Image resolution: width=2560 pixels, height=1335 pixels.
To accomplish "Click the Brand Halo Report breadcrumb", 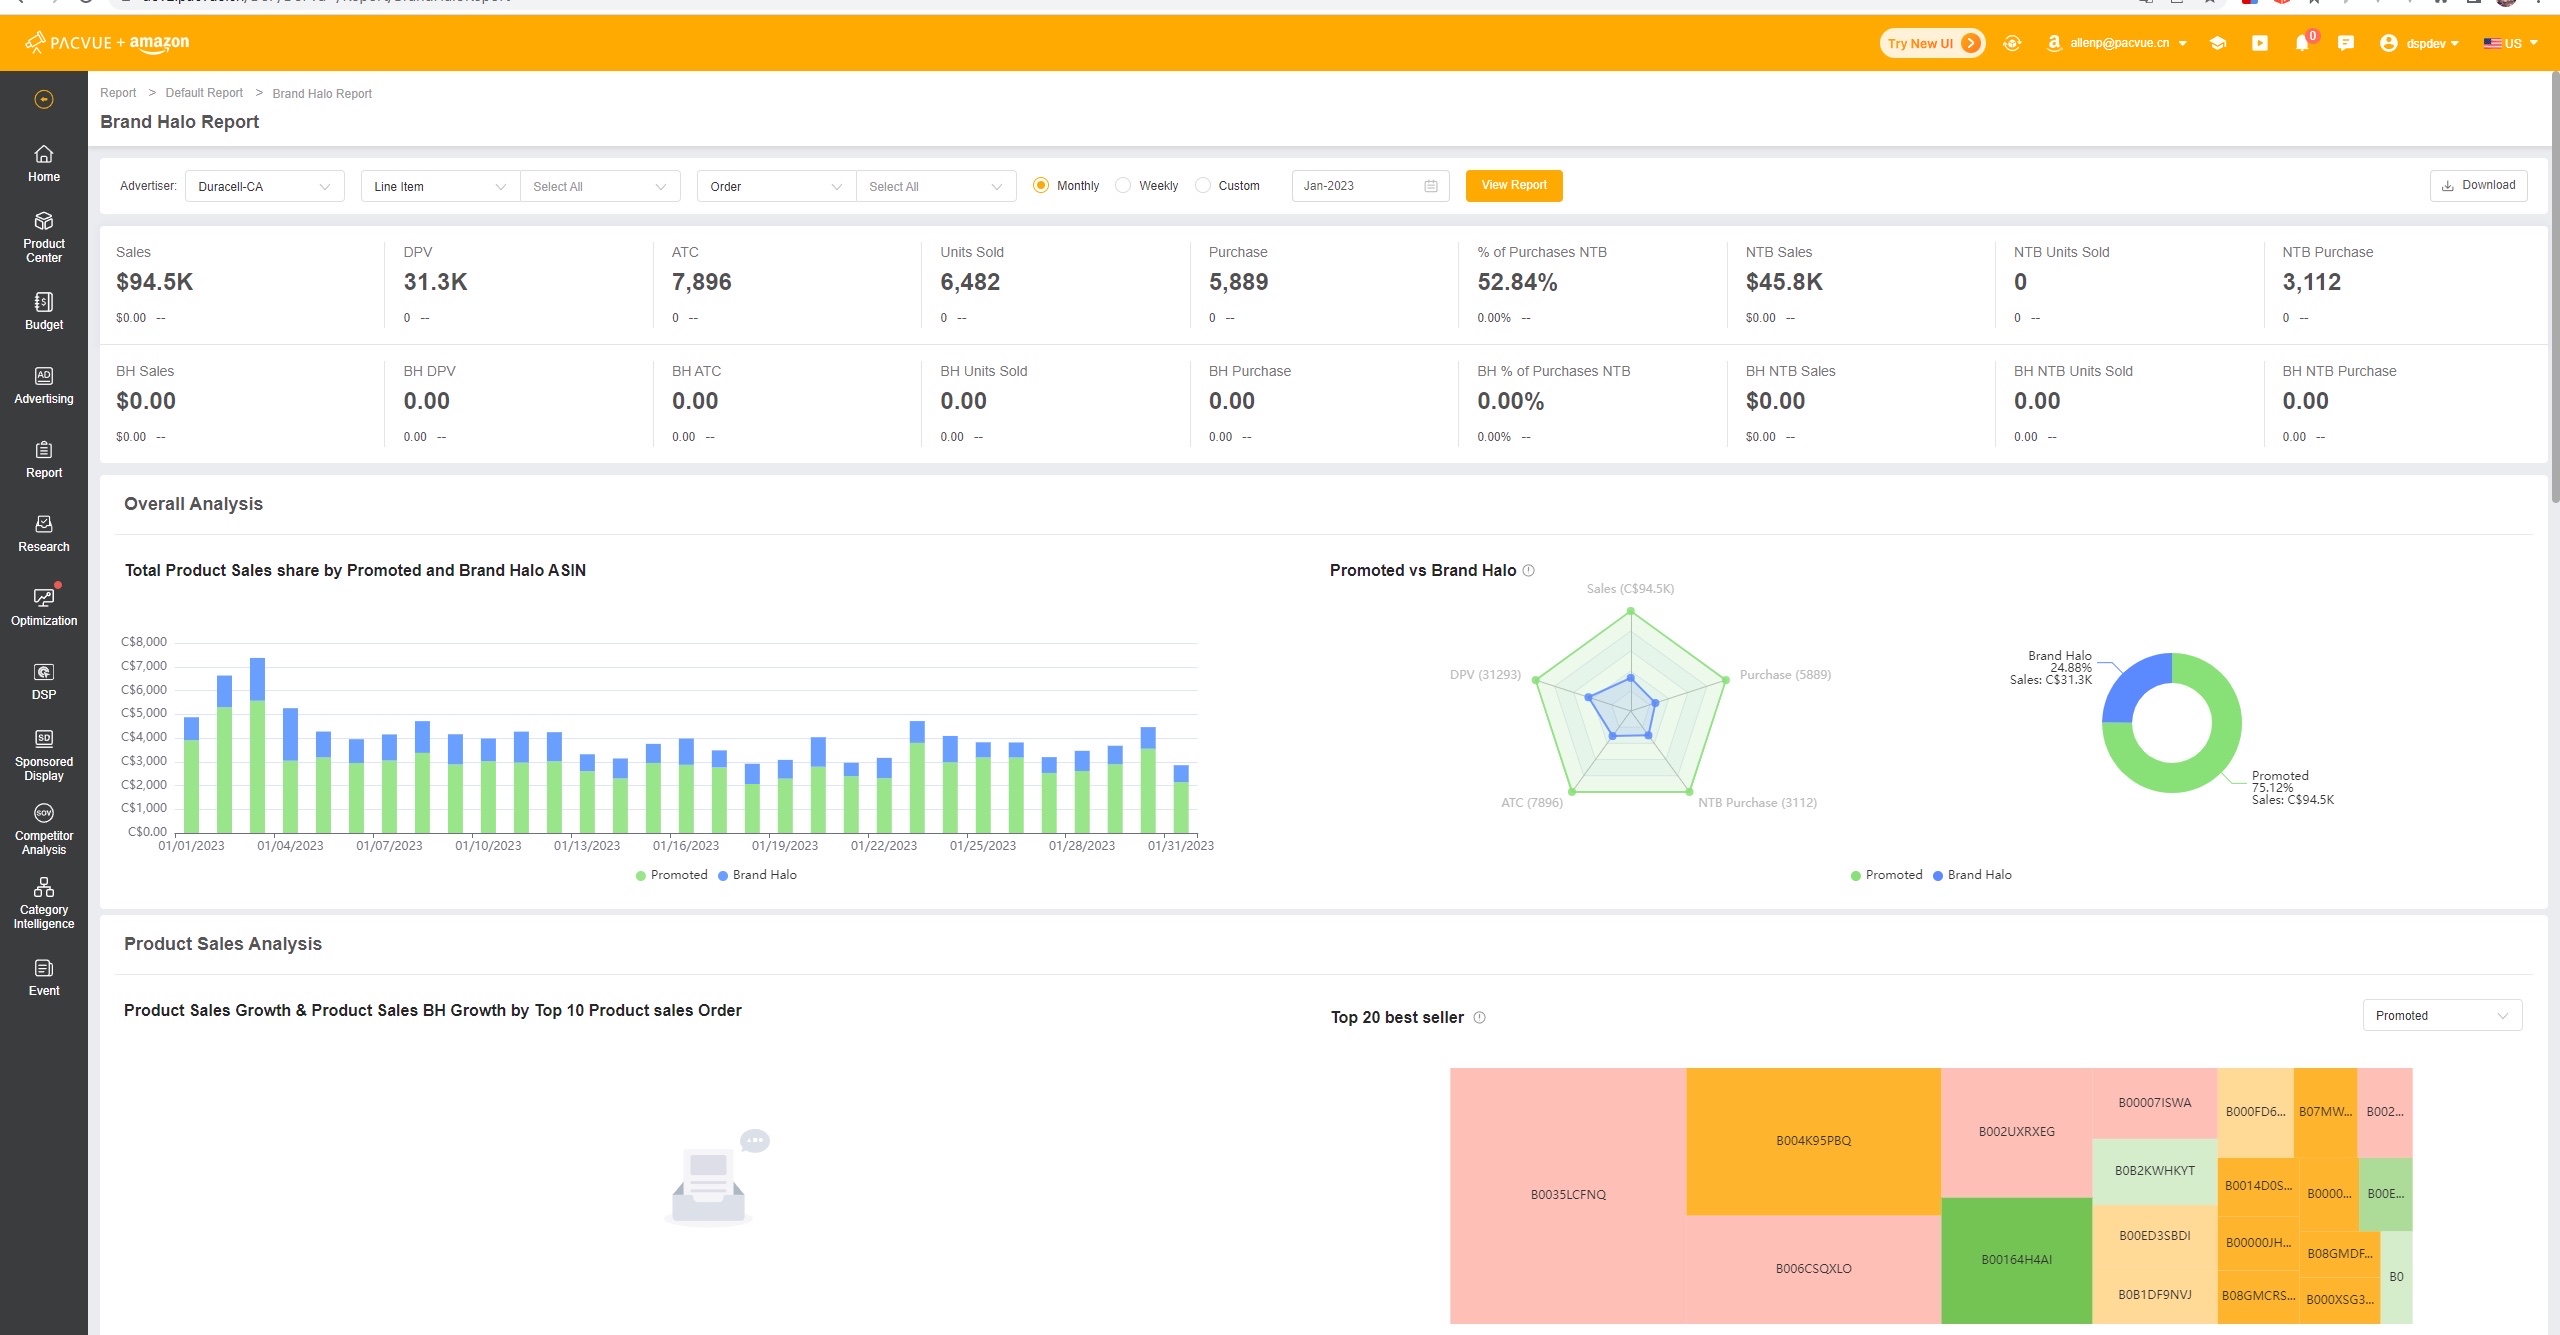I will 322,94.
